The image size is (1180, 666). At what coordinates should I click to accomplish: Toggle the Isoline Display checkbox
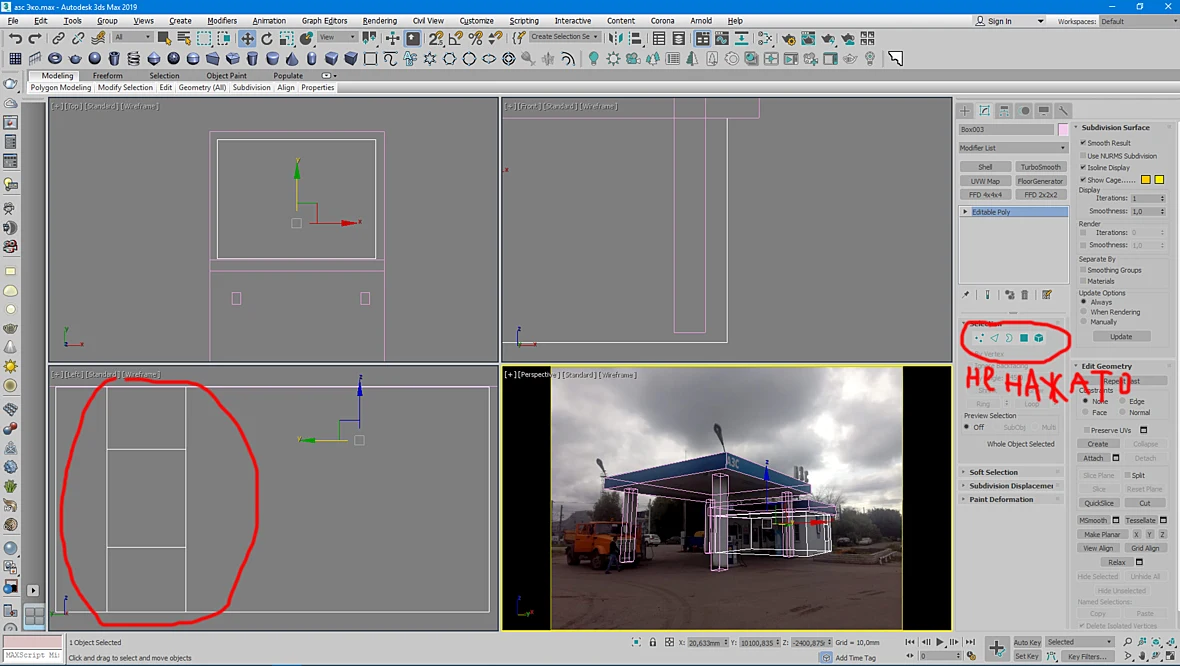pos(1083,168)
